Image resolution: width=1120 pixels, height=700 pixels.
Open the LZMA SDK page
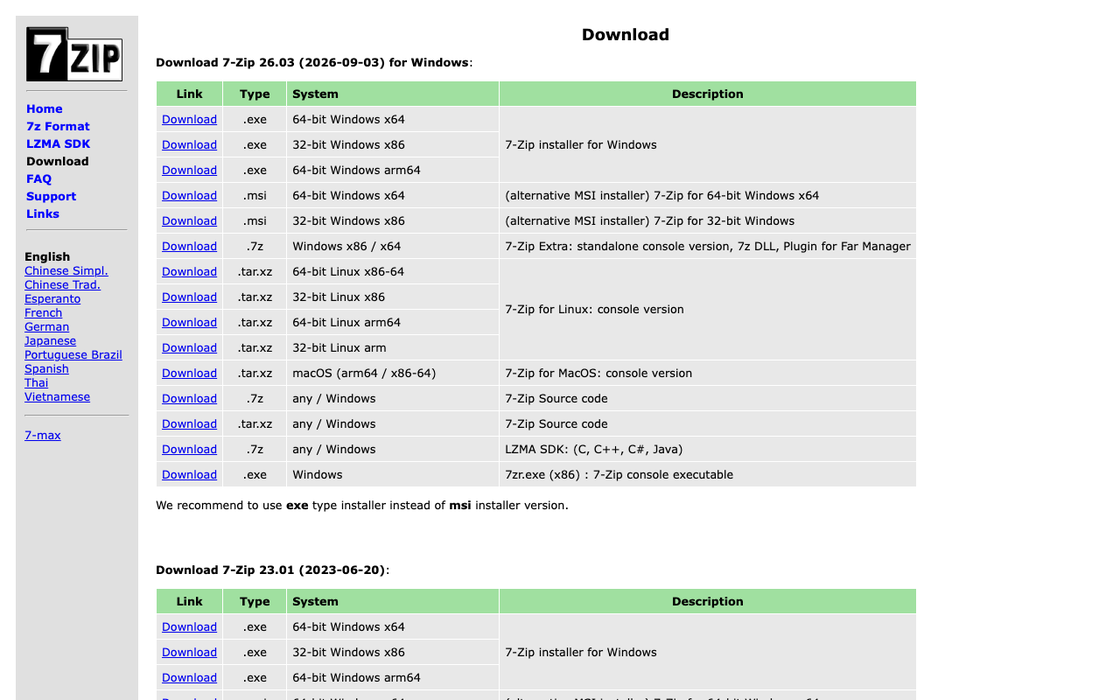click(58, 144)
